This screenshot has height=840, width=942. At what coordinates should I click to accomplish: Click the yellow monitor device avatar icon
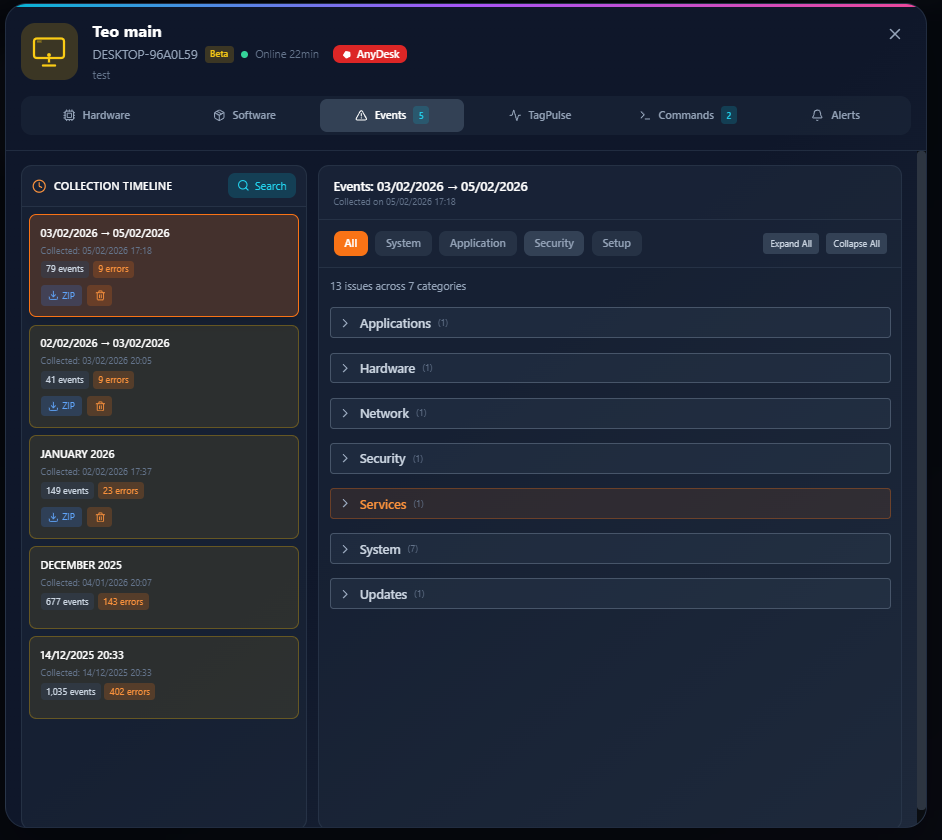[49, 50]
